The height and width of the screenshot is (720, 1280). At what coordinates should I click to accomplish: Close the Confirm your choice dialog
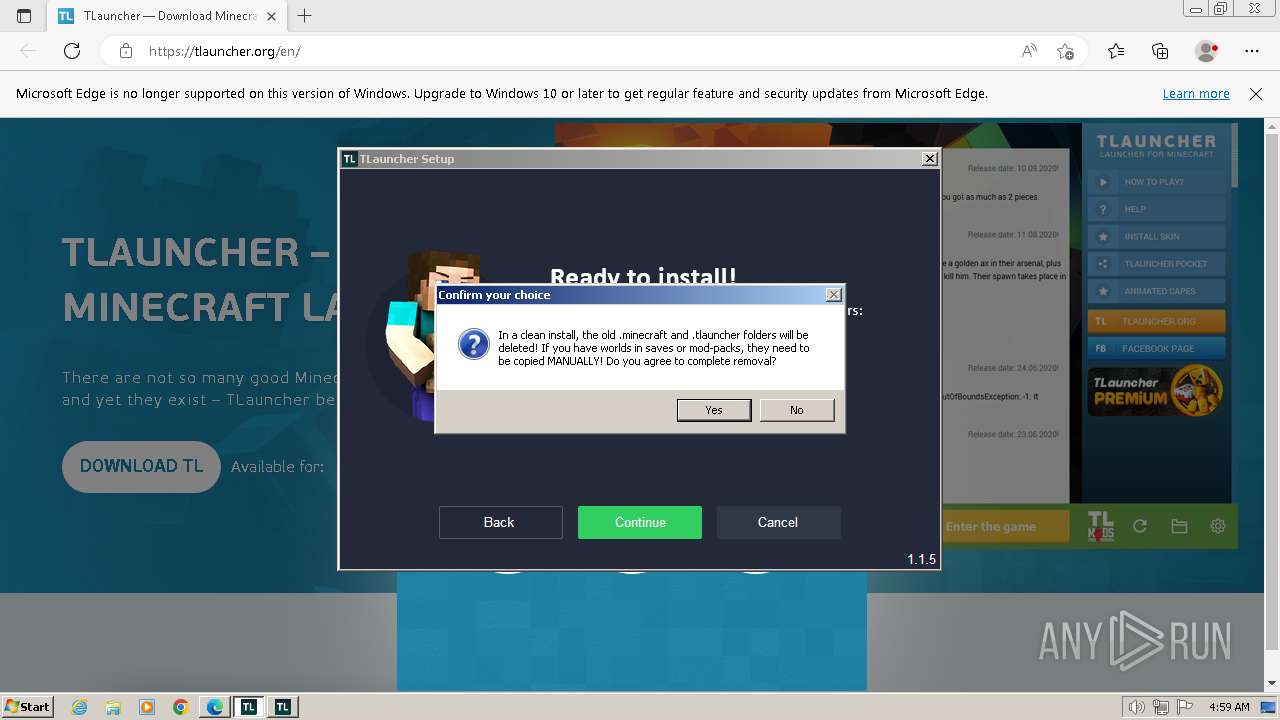point(833,295)
